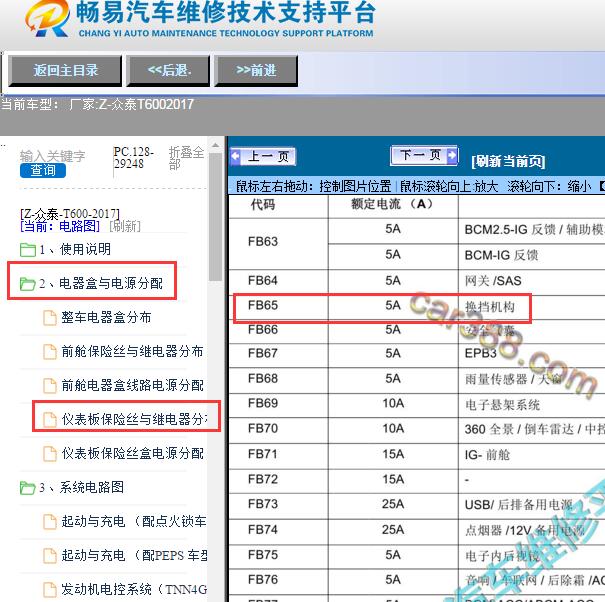This screenshot has height=602, width=605.
Task: Click the open folder icon of 电器盒与电源分配
Action: [28, 284]
